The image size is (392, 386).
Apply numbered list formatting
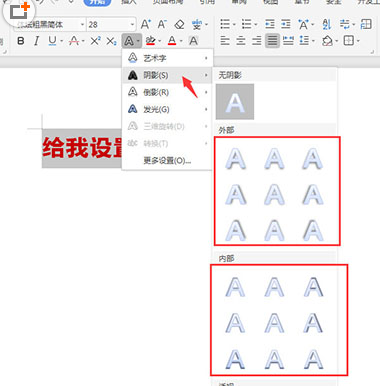coord(246,24)
